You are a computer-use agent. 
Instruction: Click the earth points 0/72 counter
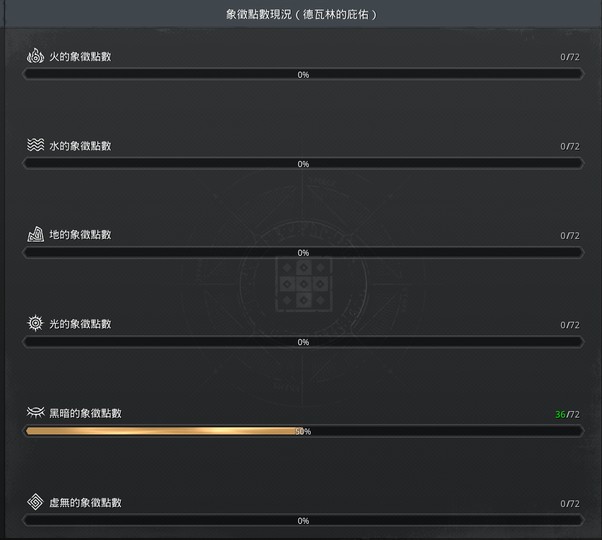click(570, 236)
